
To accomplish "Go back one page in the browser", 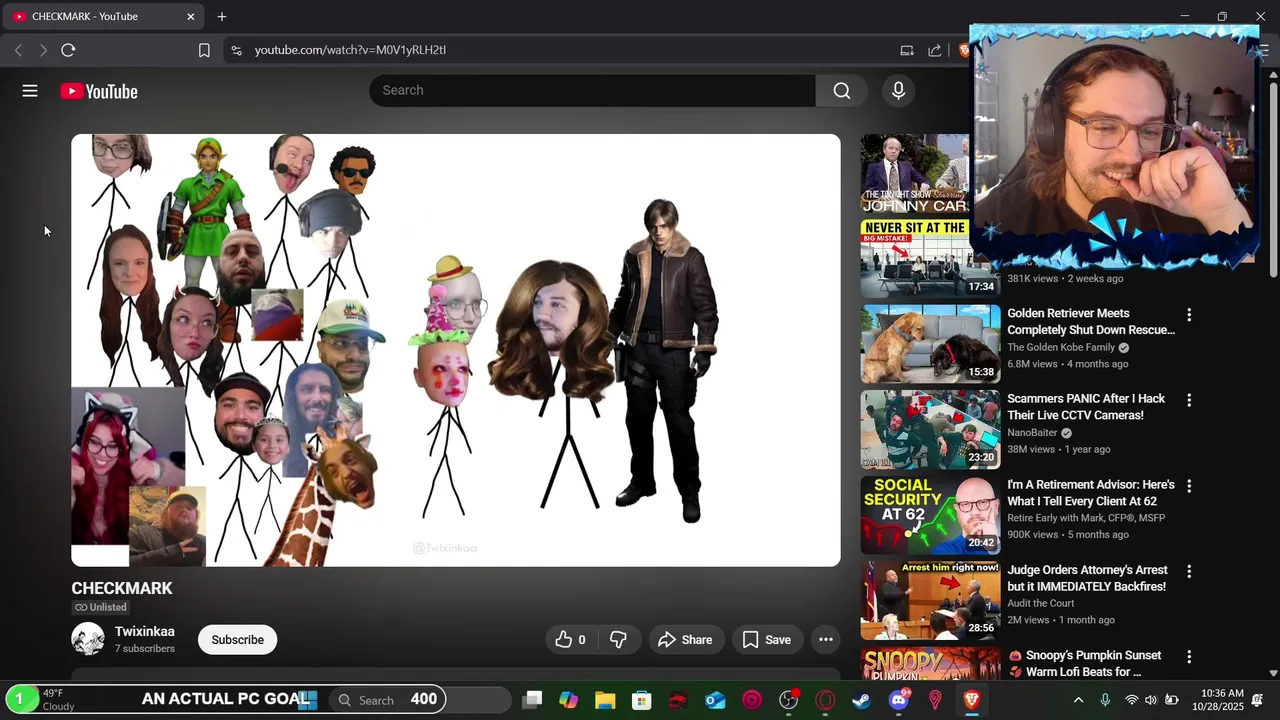I will [x=18, y=50].
